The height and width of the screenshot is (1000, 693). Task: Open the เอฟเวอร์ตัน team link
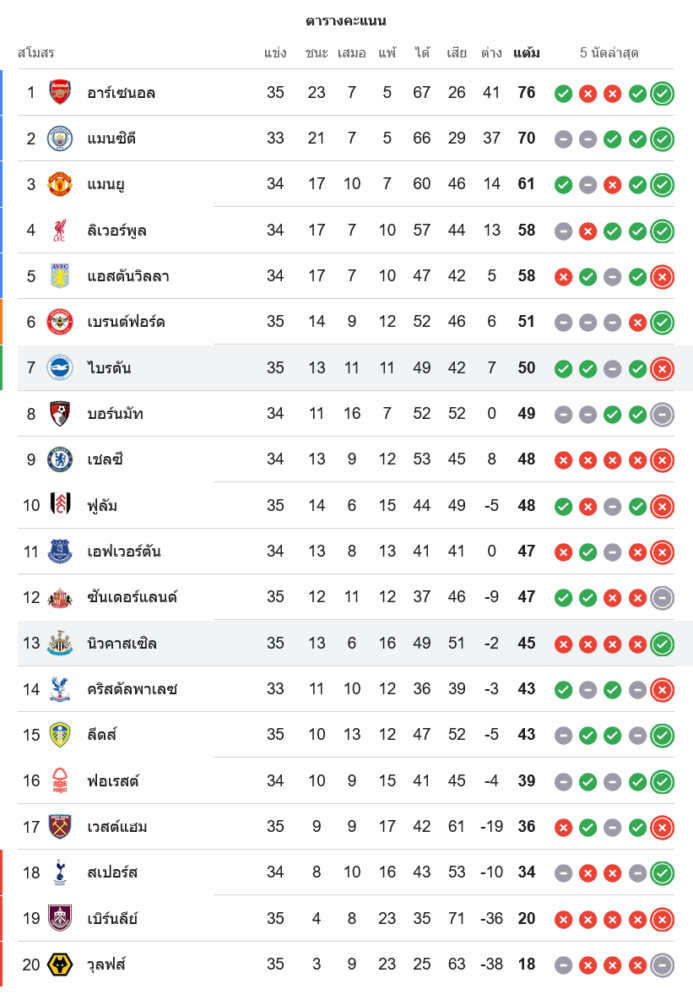[124, 552]
